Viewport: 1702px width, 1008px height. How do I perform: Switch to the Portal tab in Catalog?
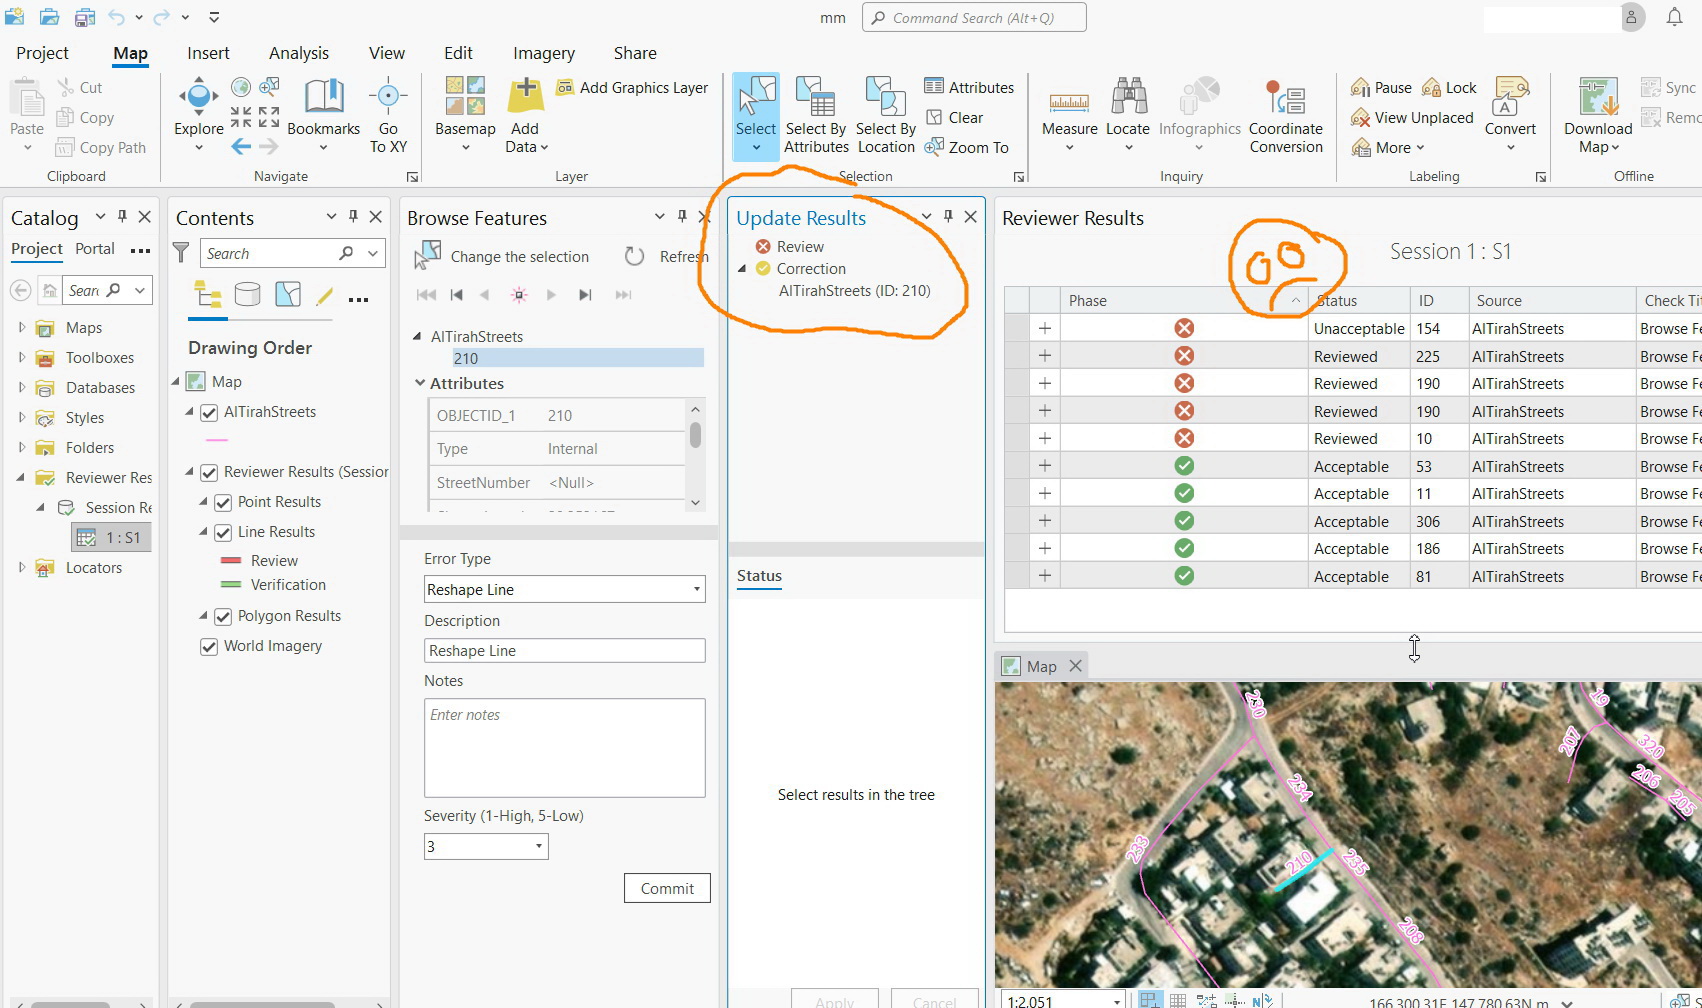(95, 249)
